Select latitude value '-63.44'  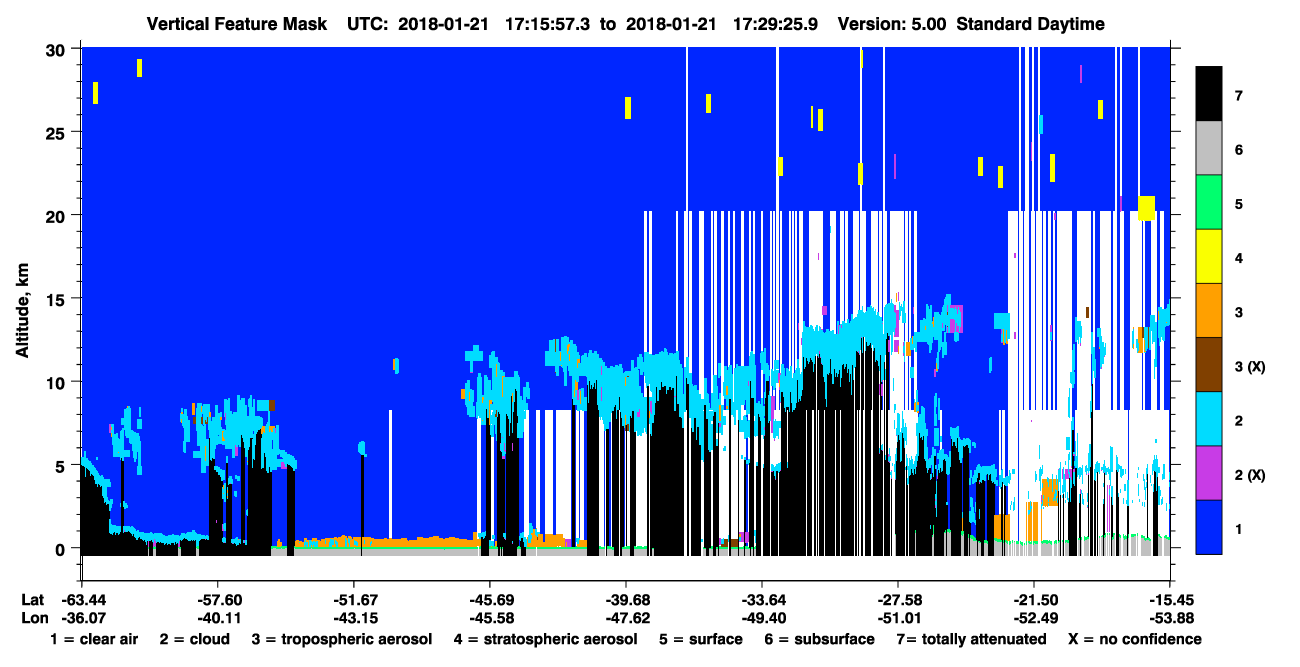tap(83, 599)
